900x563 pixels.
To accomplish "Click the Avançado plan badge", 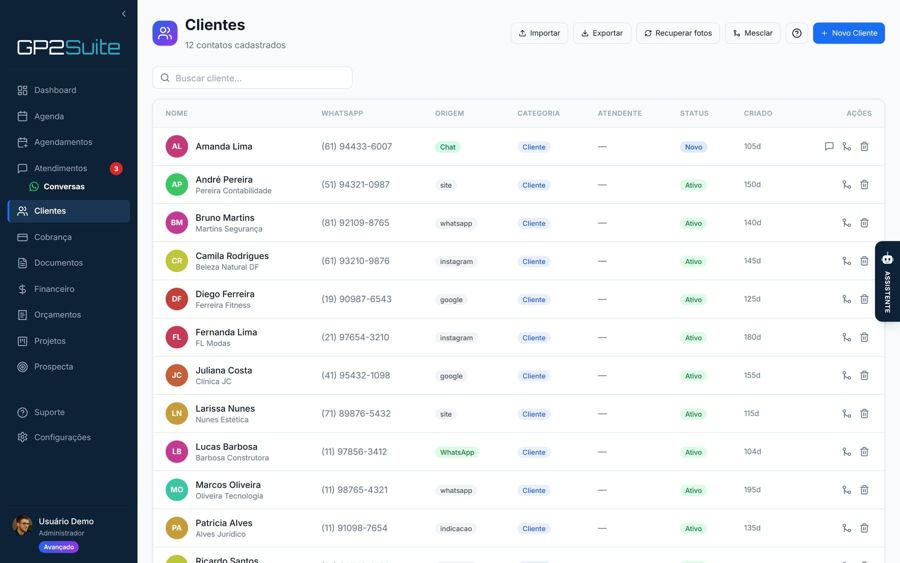I will tap(59, 548).
